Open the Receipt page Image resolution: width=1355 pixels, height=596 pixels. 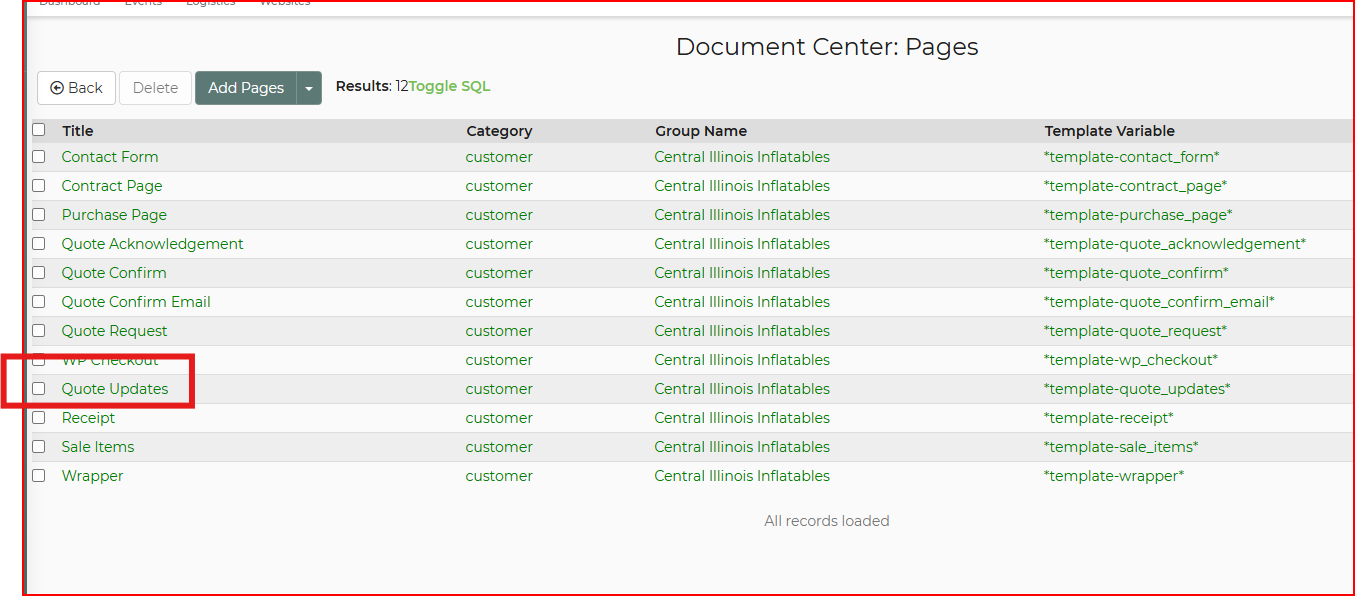click(88, 418)
